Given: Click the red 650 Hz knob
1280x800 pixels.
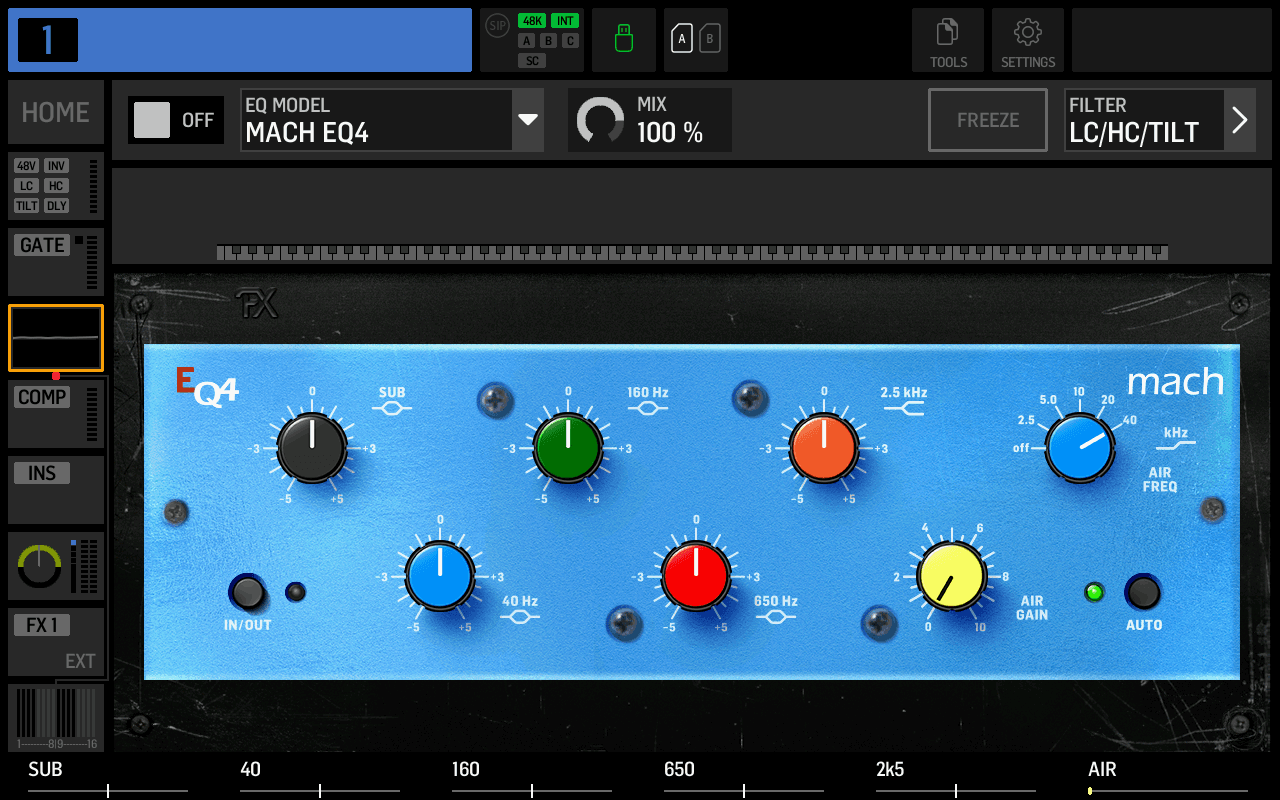Looking at the screenshot, I should point(696,576).
